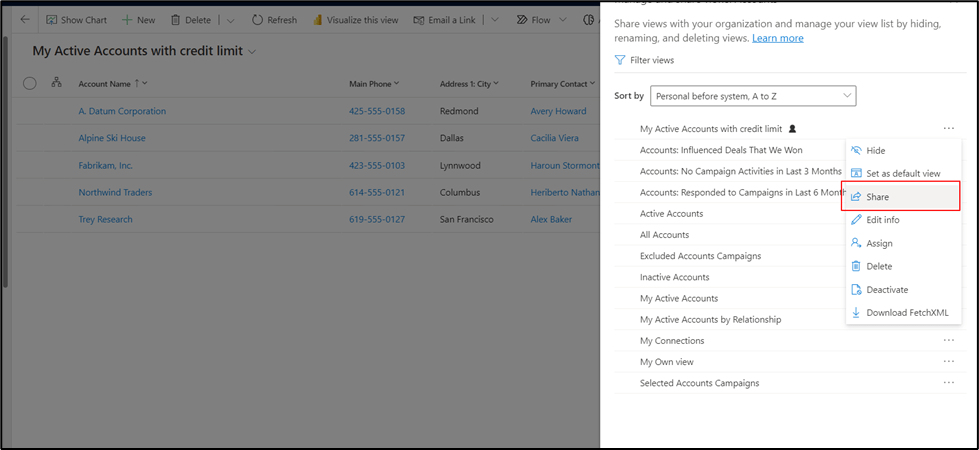979x450 pixels.
Task: Click the Filter views funnel icon
Action: coord(621,61)
